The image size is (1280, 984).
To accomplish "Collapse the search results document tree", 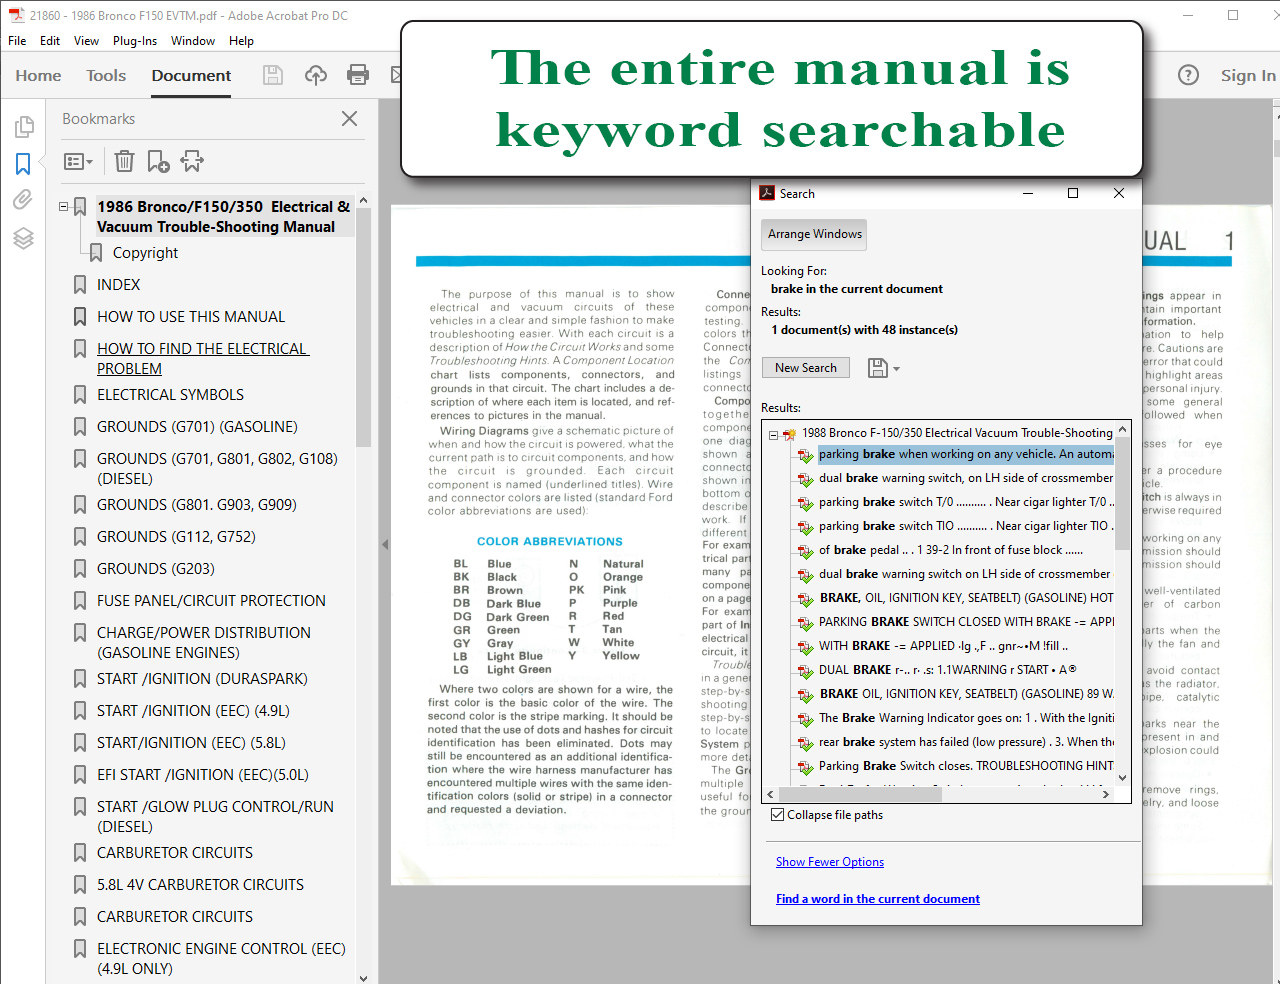I will [773, 434].
